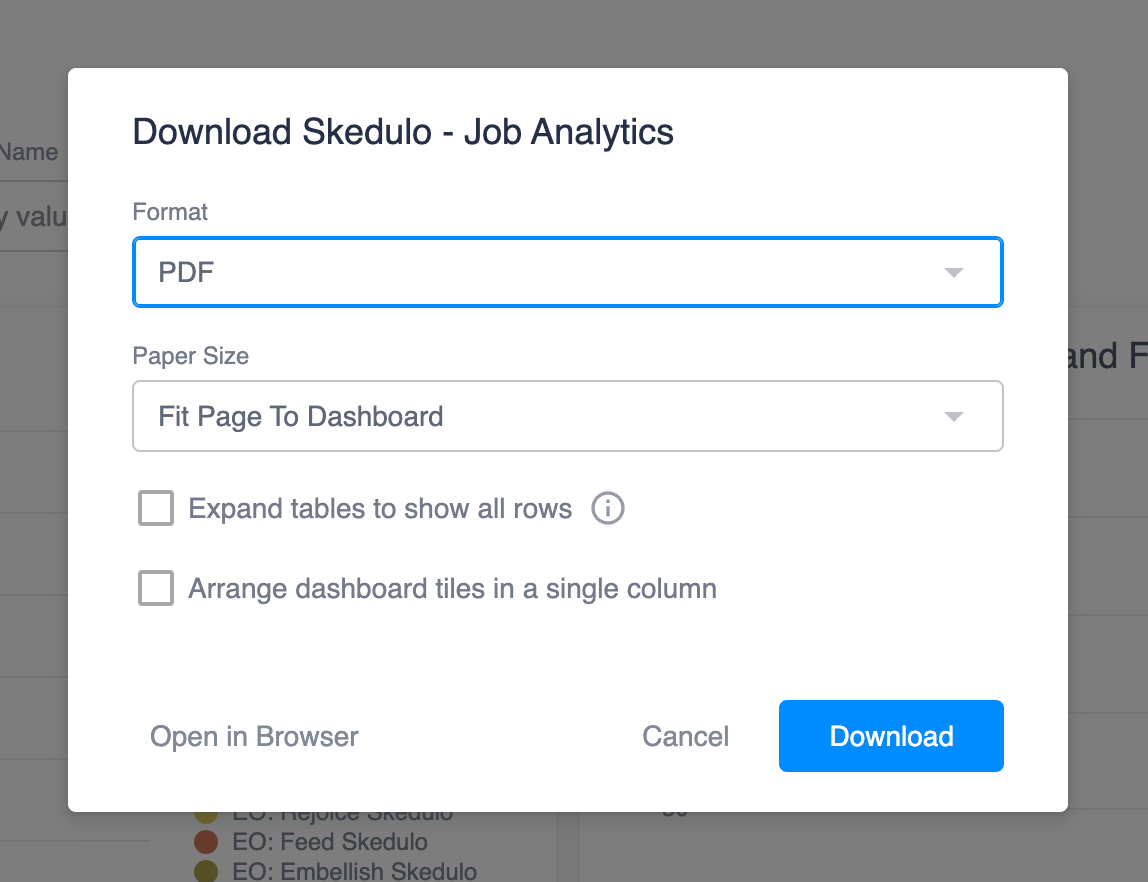Screen dimensions: 1148x882
Task: Enable Expand tables to show all rows
Action: (155, 508)
